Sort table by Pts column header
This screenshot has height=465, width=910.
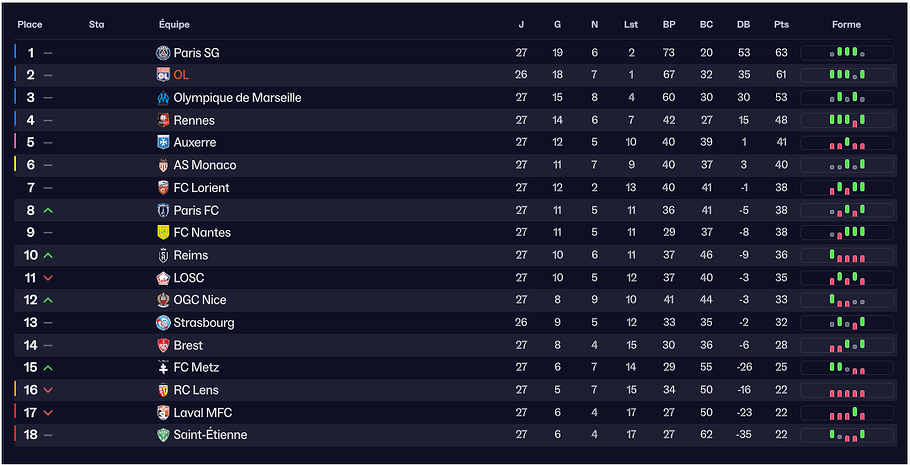781,25
